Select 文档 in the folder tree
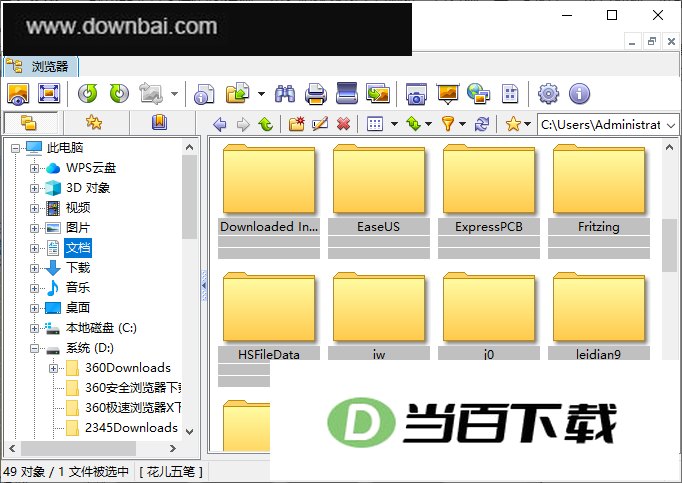The height and width of the screenshot is (483, 682). pos(78,248)
